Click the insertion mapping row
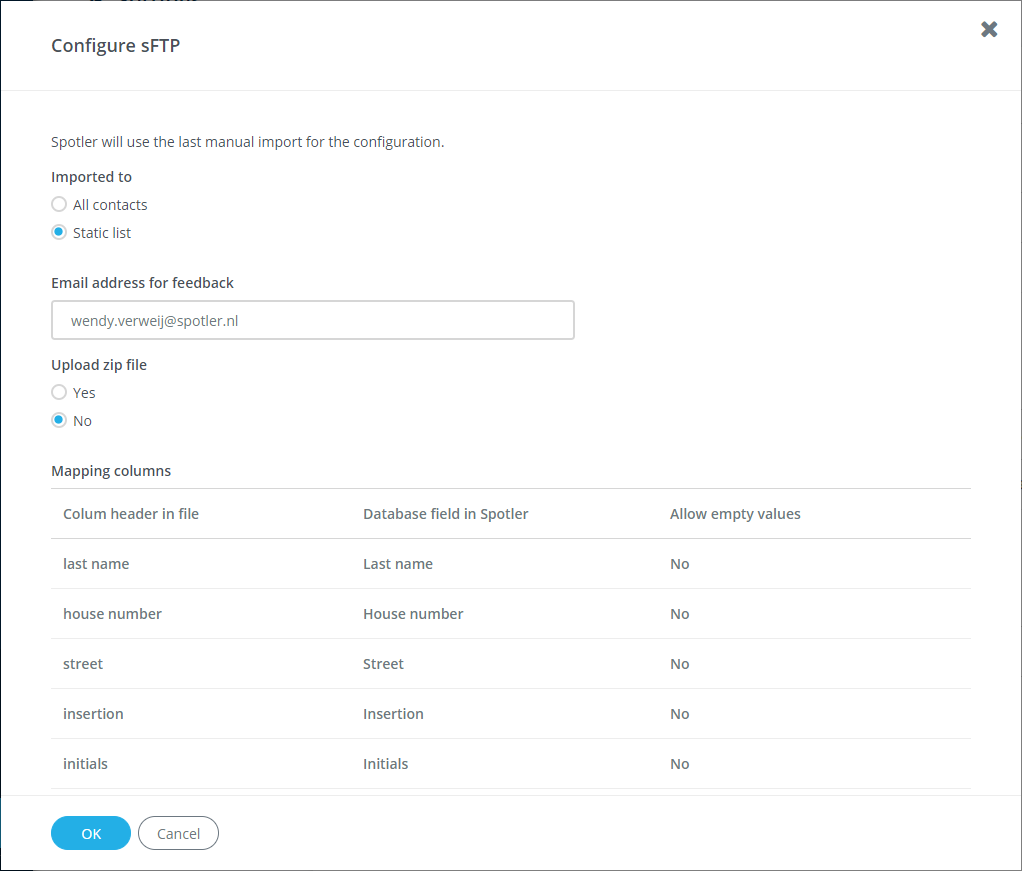The image size is (1022, 871). tap(93, 713)
